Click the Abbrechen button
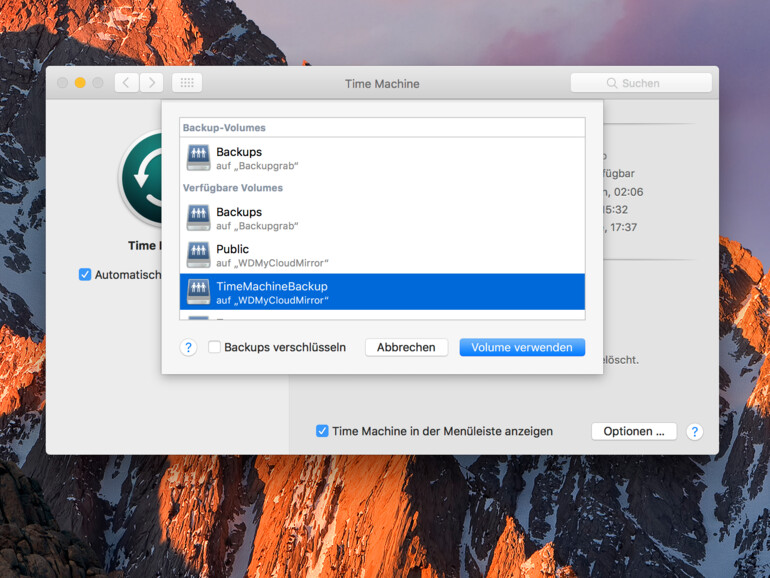The image size is (770, 578). (406, 347)
